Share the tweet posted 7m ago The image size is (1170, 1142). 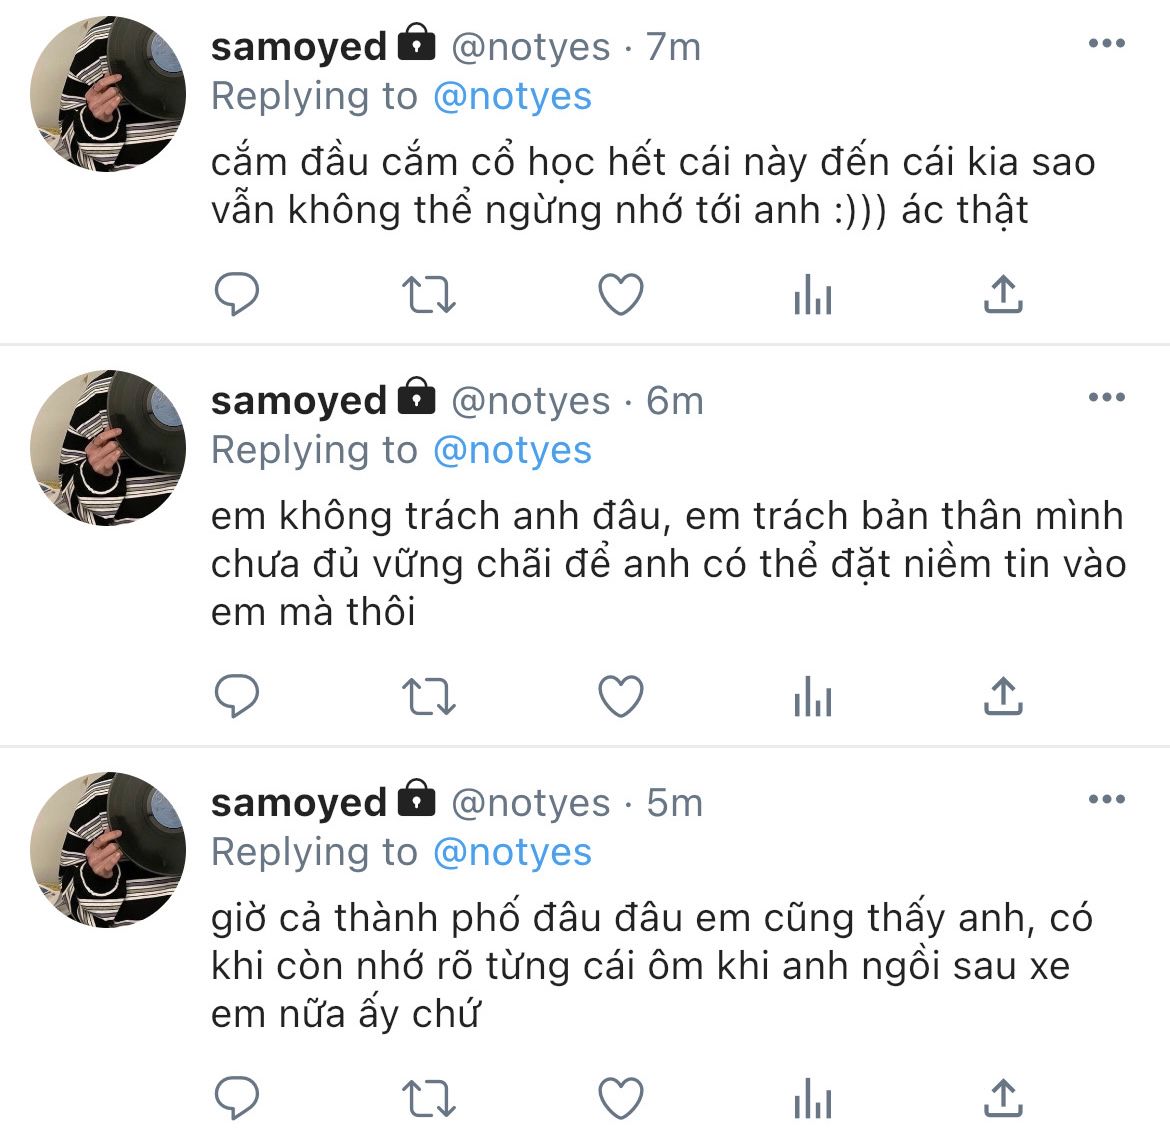pos(1004,293)
